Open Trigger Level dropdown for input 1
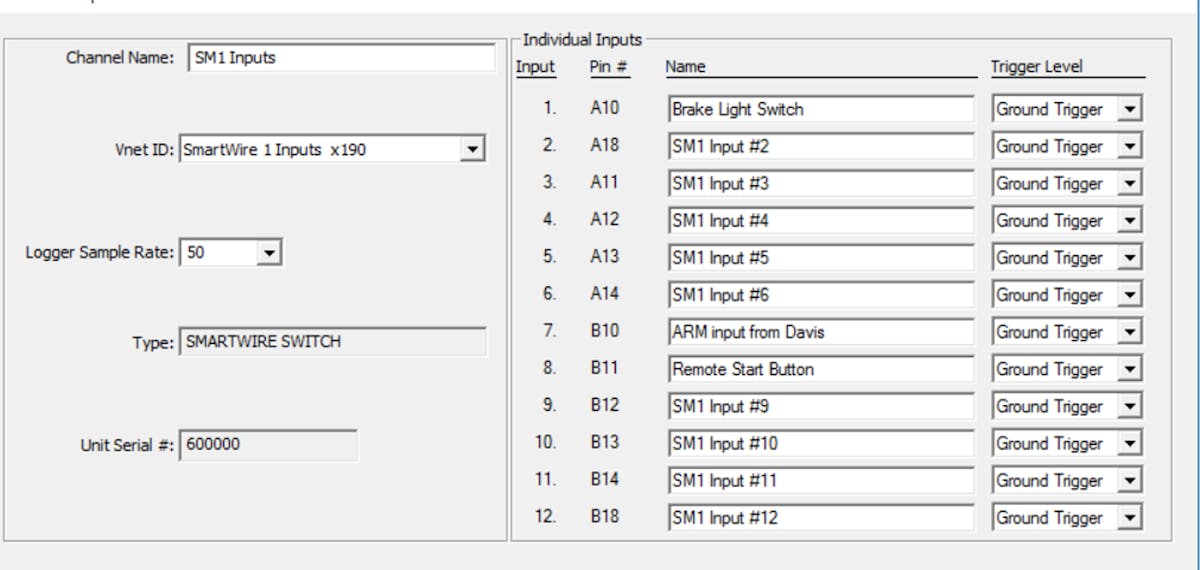Image resolution: width=1200 pixels, height=570 pixels. click(1129, 109)
